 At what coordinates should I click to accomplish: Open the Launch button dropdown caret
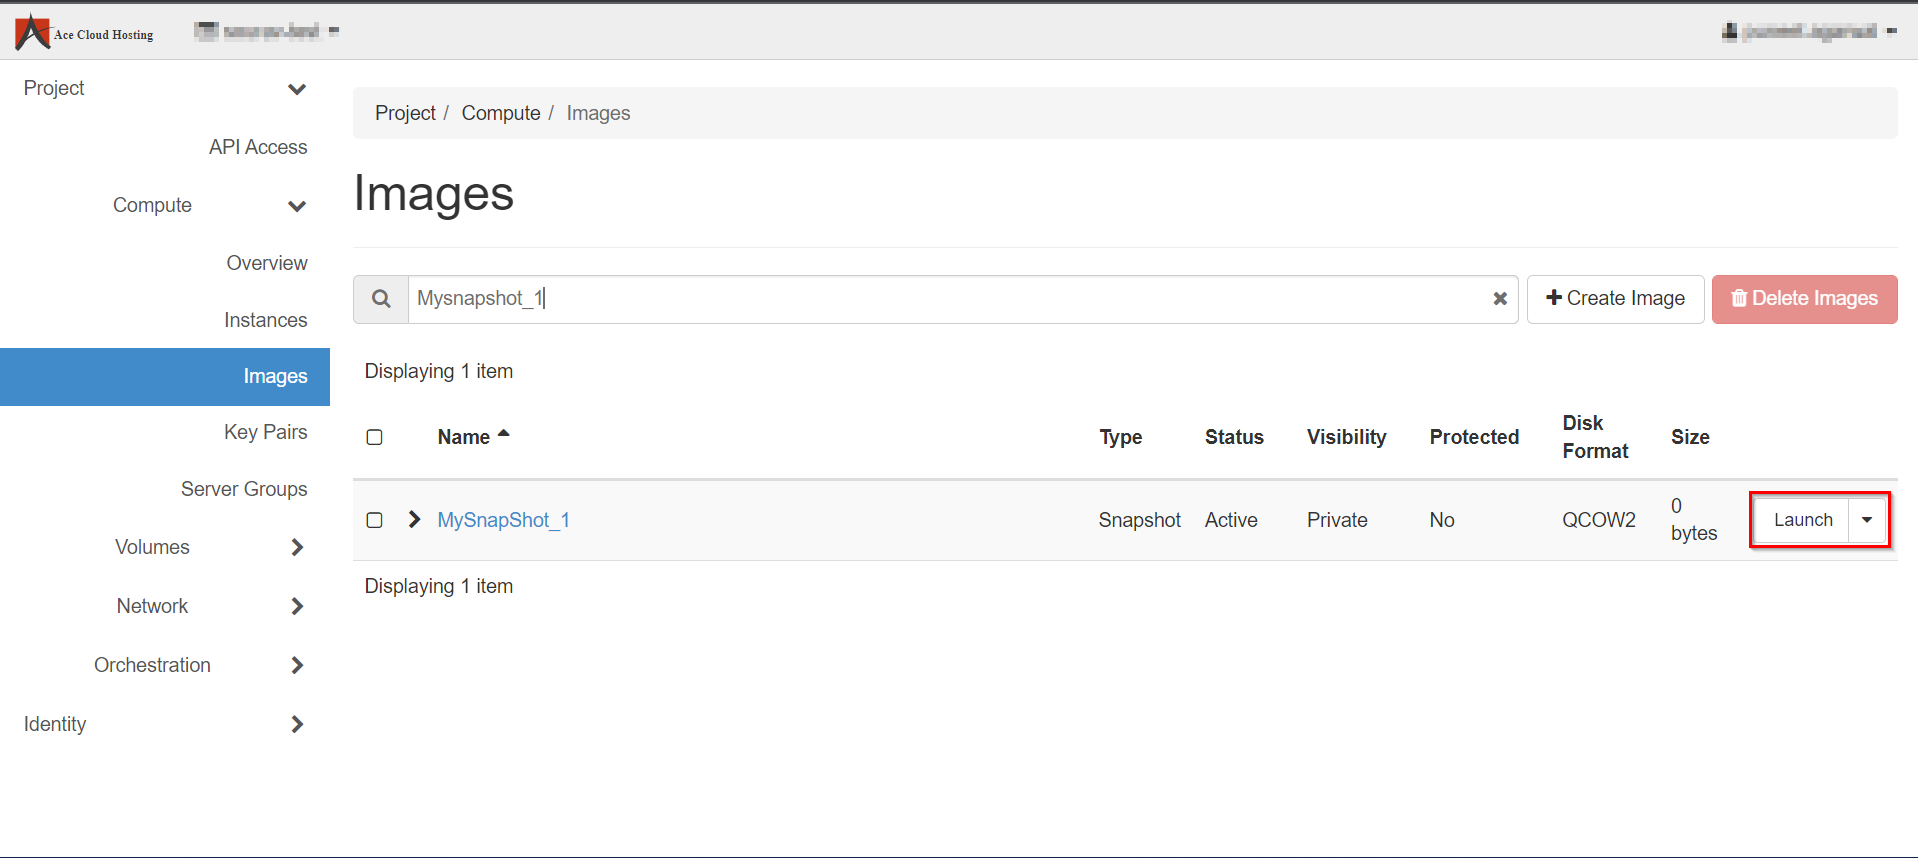point(1867,520)
